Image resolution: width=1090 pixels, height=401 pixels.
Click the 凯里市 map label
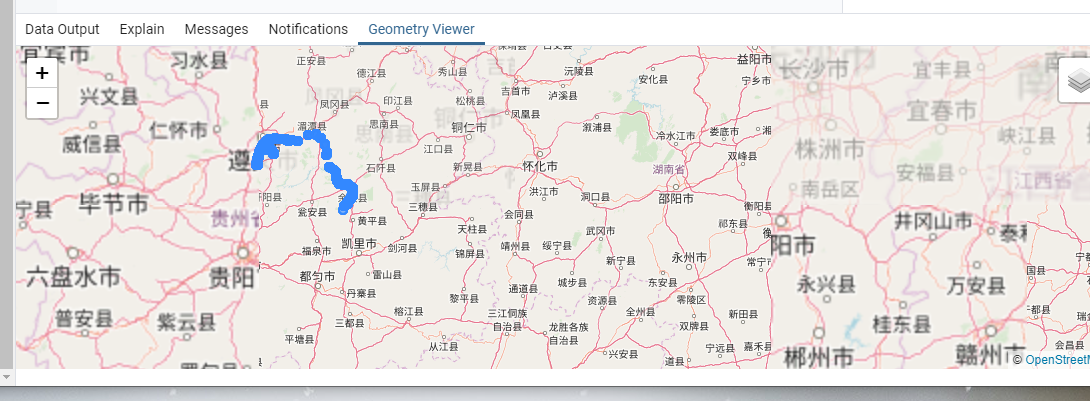click(359, 243)
